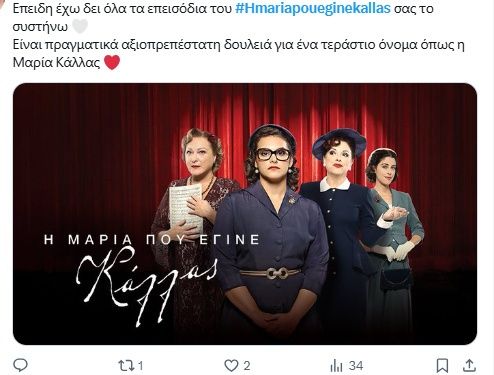Click the reply speech bubble icon

pos(20,365)
